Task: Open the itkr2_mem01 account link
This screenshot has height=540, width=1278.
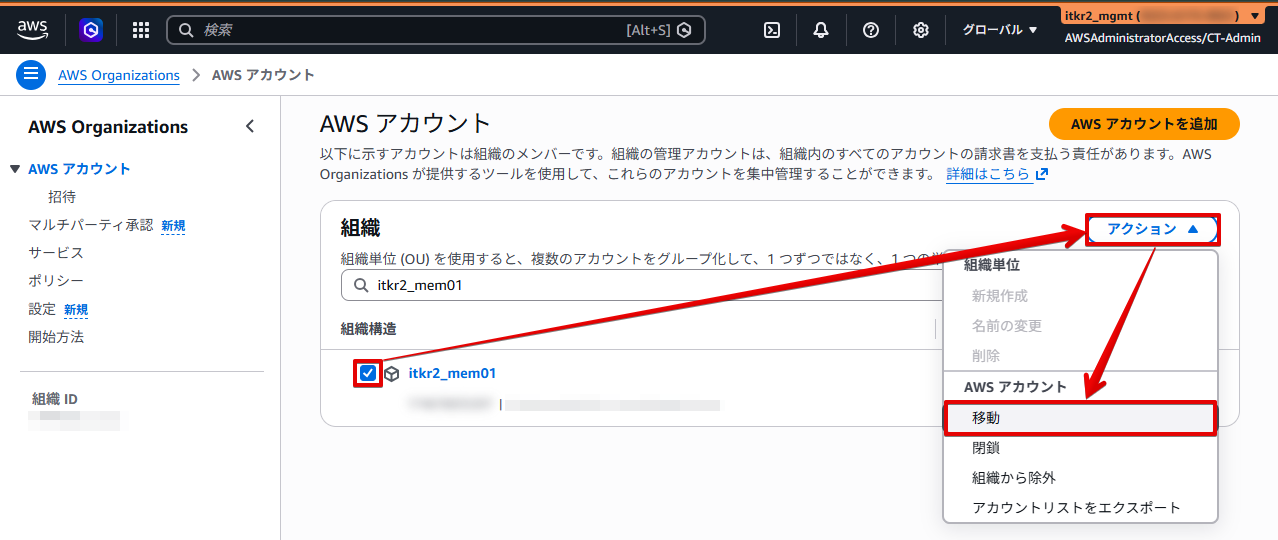Action: coord(452,373)
